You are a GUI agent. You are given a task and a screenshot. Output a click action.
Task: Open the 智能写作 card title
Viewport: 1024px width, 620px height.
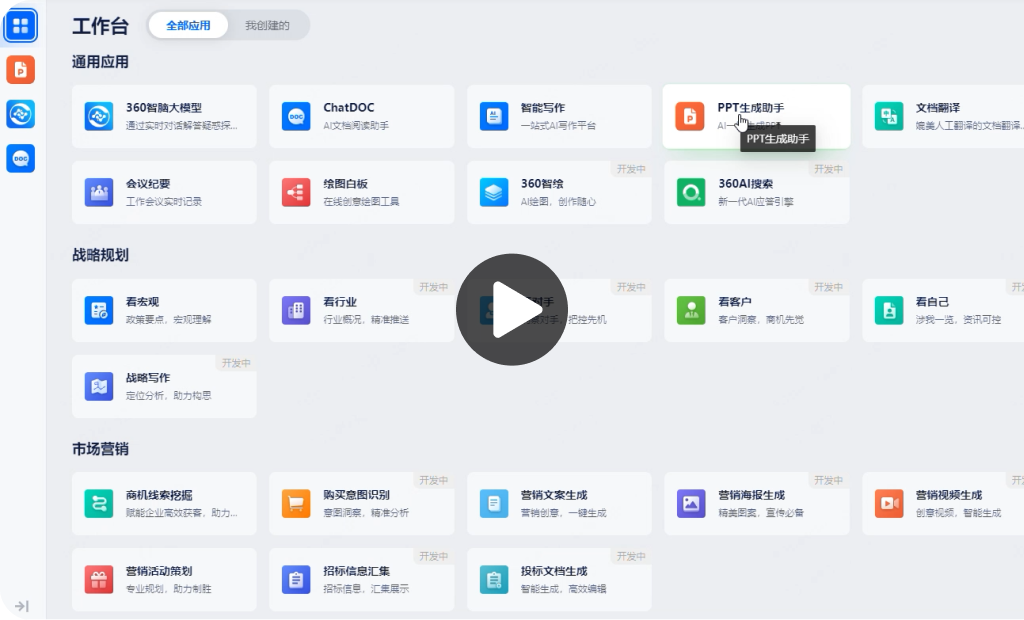coord(543,108)
